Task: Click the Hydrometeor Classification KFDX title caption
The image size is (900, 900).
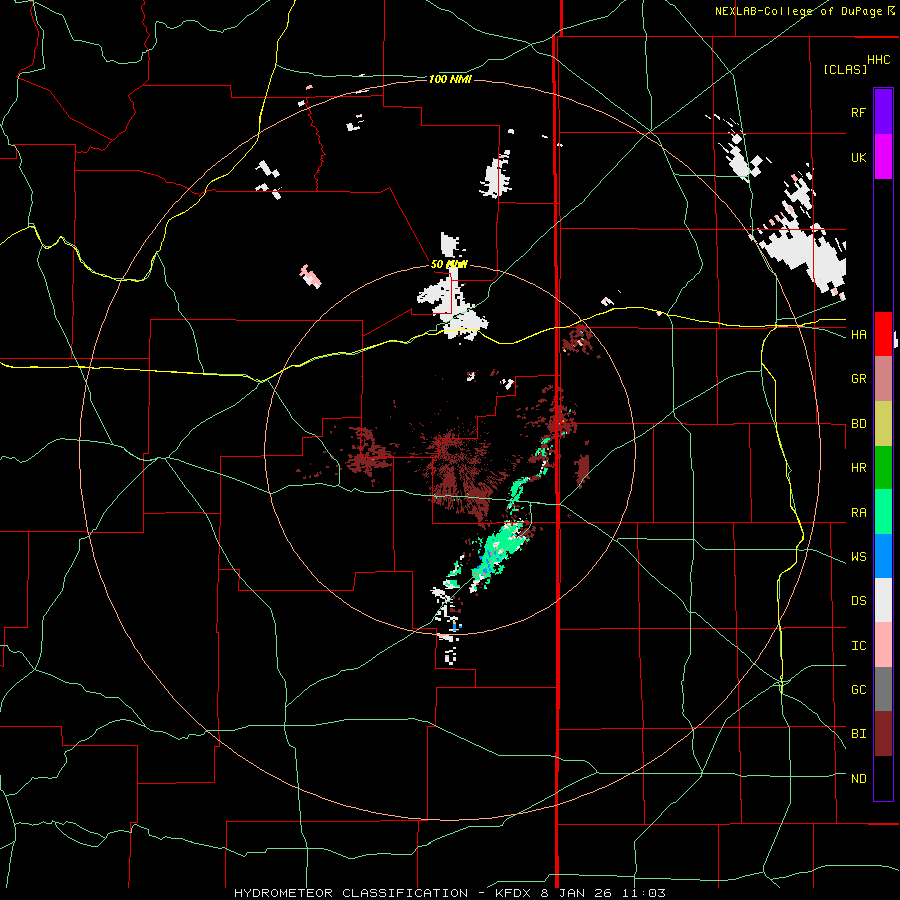Action: pyautogui.click(x=450, y=893)
